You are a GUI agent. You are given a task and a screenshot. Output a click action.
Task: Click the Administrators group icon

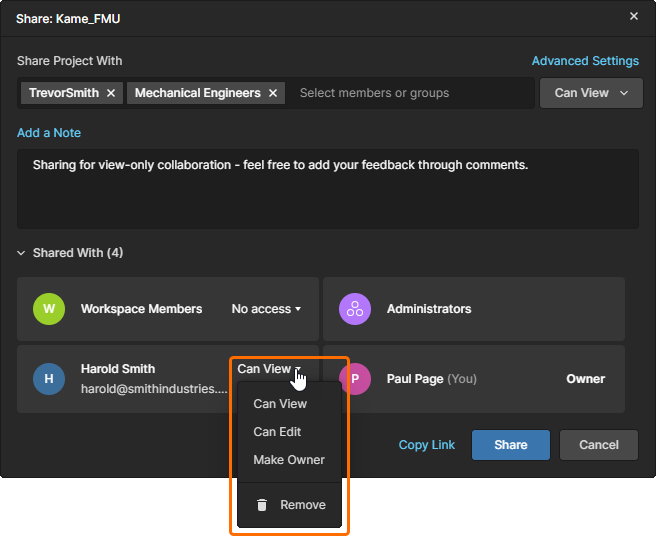click(355, 309)
